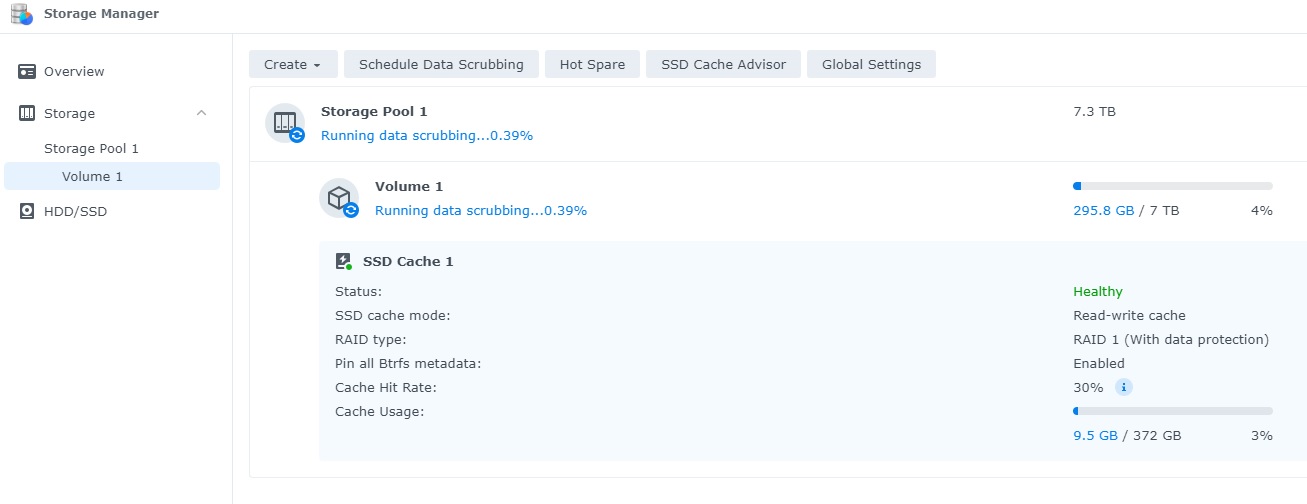Open the Overview page

point(74,72)
